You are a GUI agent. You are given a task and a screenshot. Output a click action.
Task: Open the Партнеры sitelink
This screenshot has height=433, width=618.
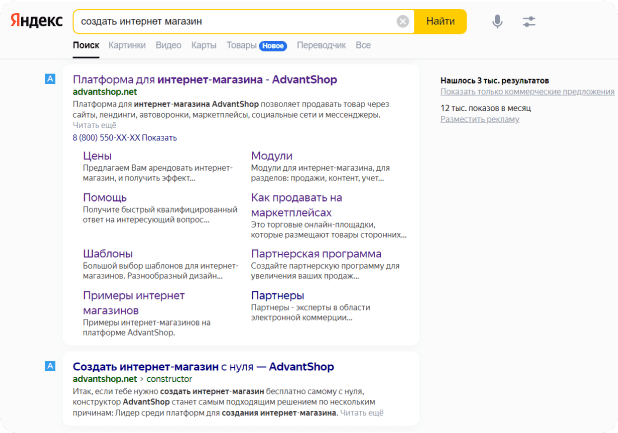pyautogui.click(x=277, y=295)
